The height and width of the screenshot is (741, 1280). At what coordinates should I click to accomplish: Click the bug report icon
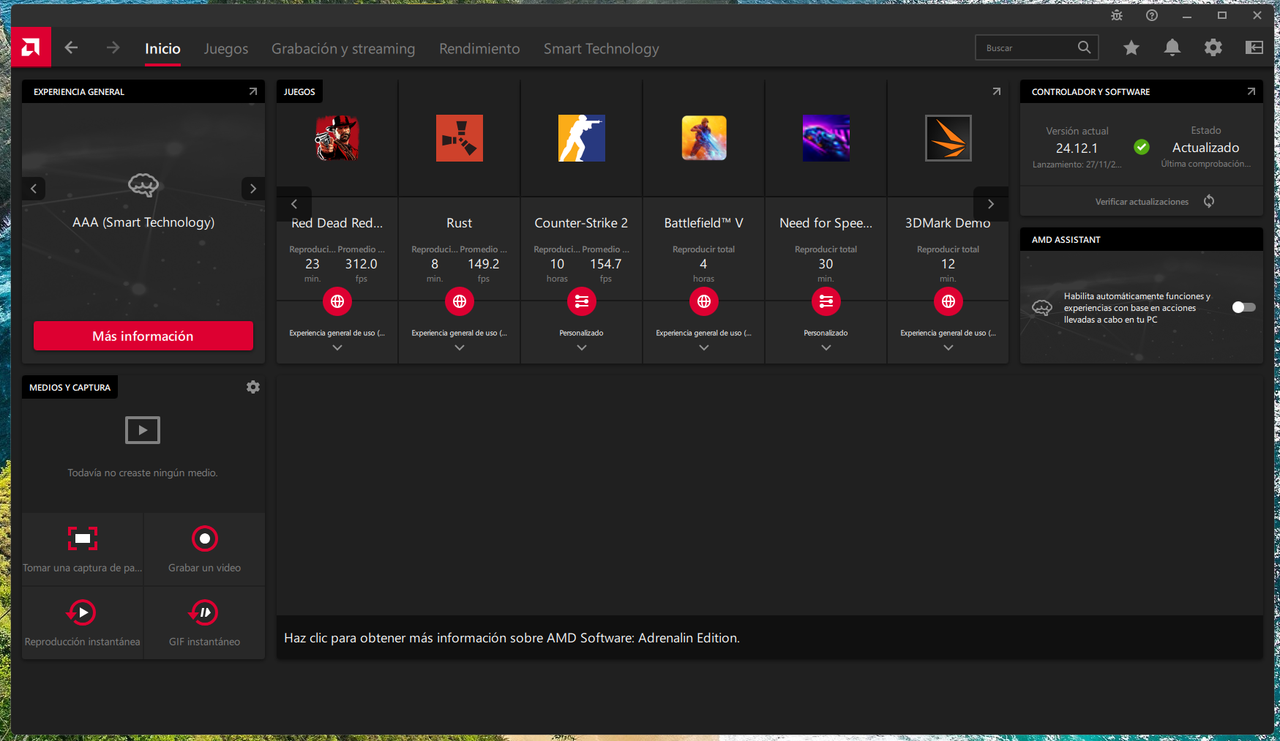[x=1117, y=15]
